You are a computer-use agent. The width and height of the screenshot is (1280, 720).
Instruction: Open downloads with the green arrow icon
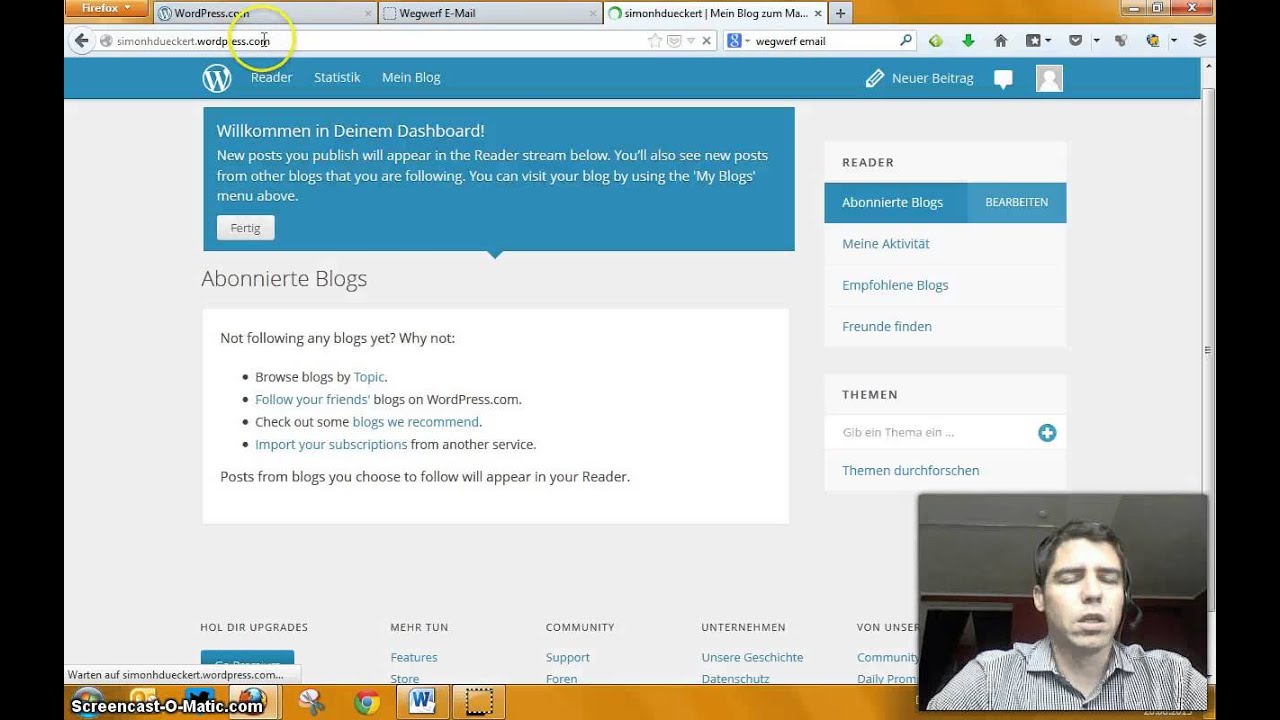[x=968, y=41]
